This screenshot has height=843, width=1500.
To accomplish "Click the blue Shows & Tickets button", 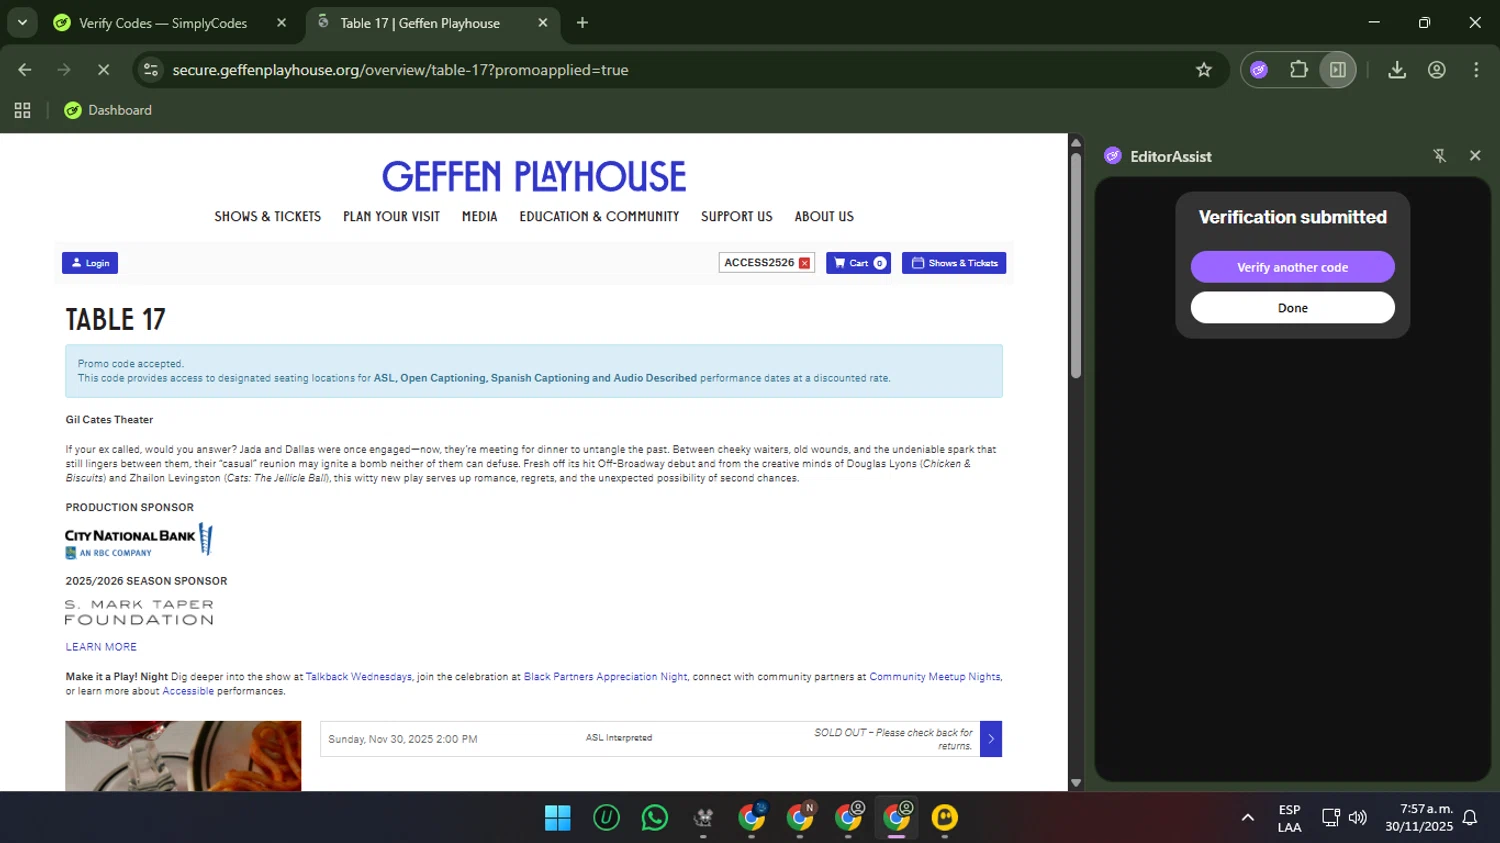I will coord(954,263).
